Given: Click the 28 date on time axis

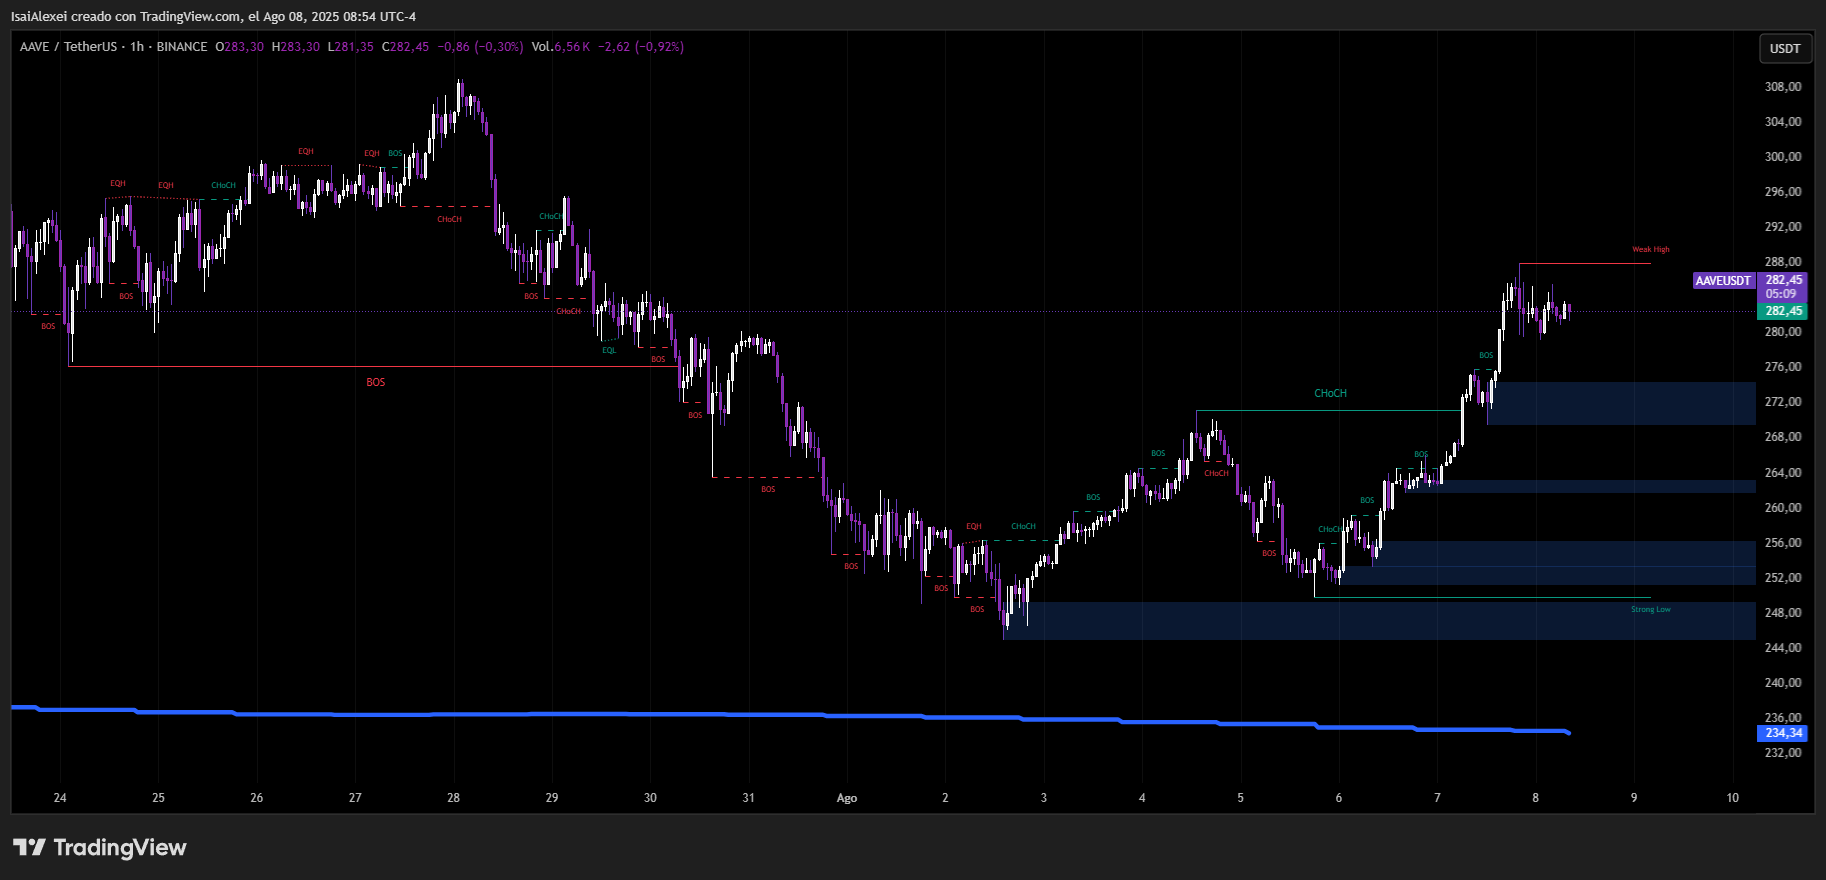Looking at the screenshot, I should pos(453,798).
